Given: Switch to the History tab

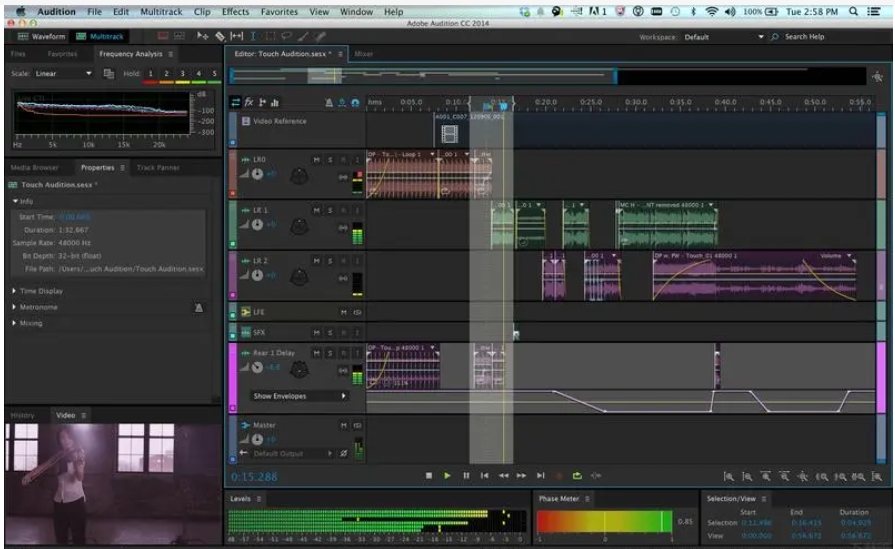Looking at the screenshot, I should [22, 415].
